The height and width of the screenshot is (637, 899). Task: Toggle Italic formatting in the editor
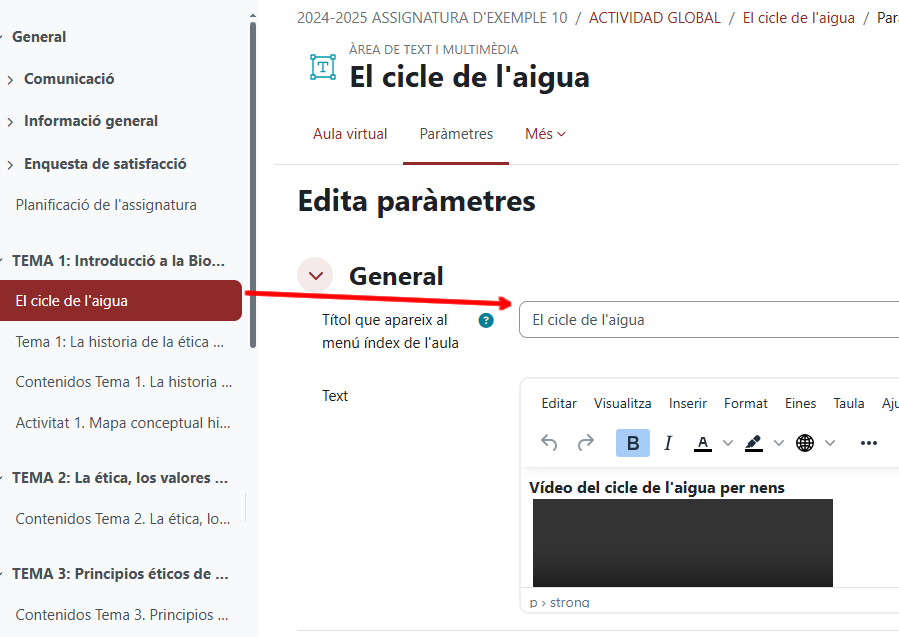coord(667,442)
